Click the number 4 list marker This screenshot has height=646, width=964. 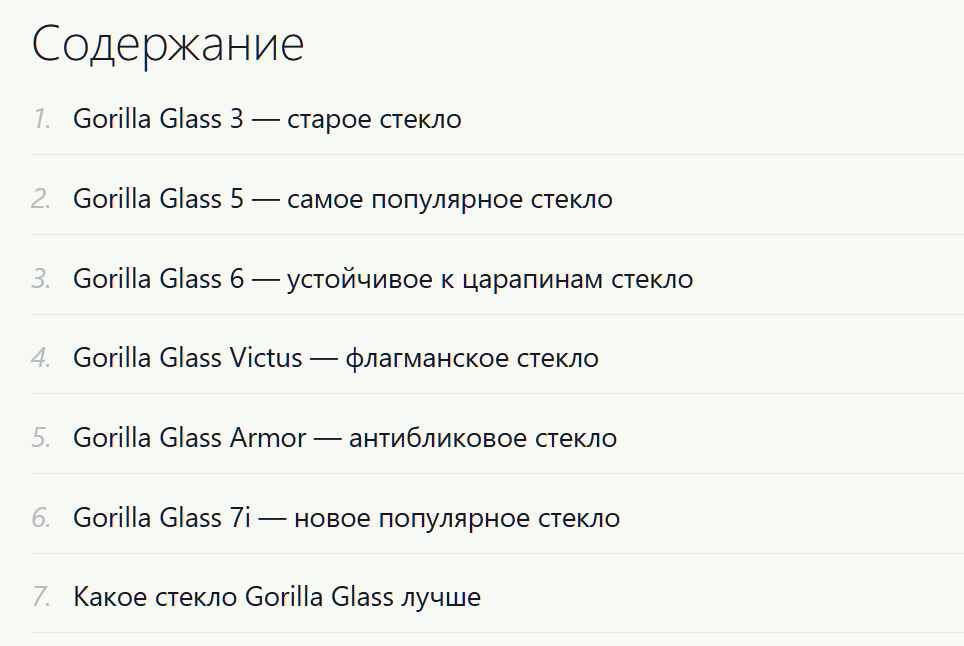pyautogui.click(x=41, y=358)
